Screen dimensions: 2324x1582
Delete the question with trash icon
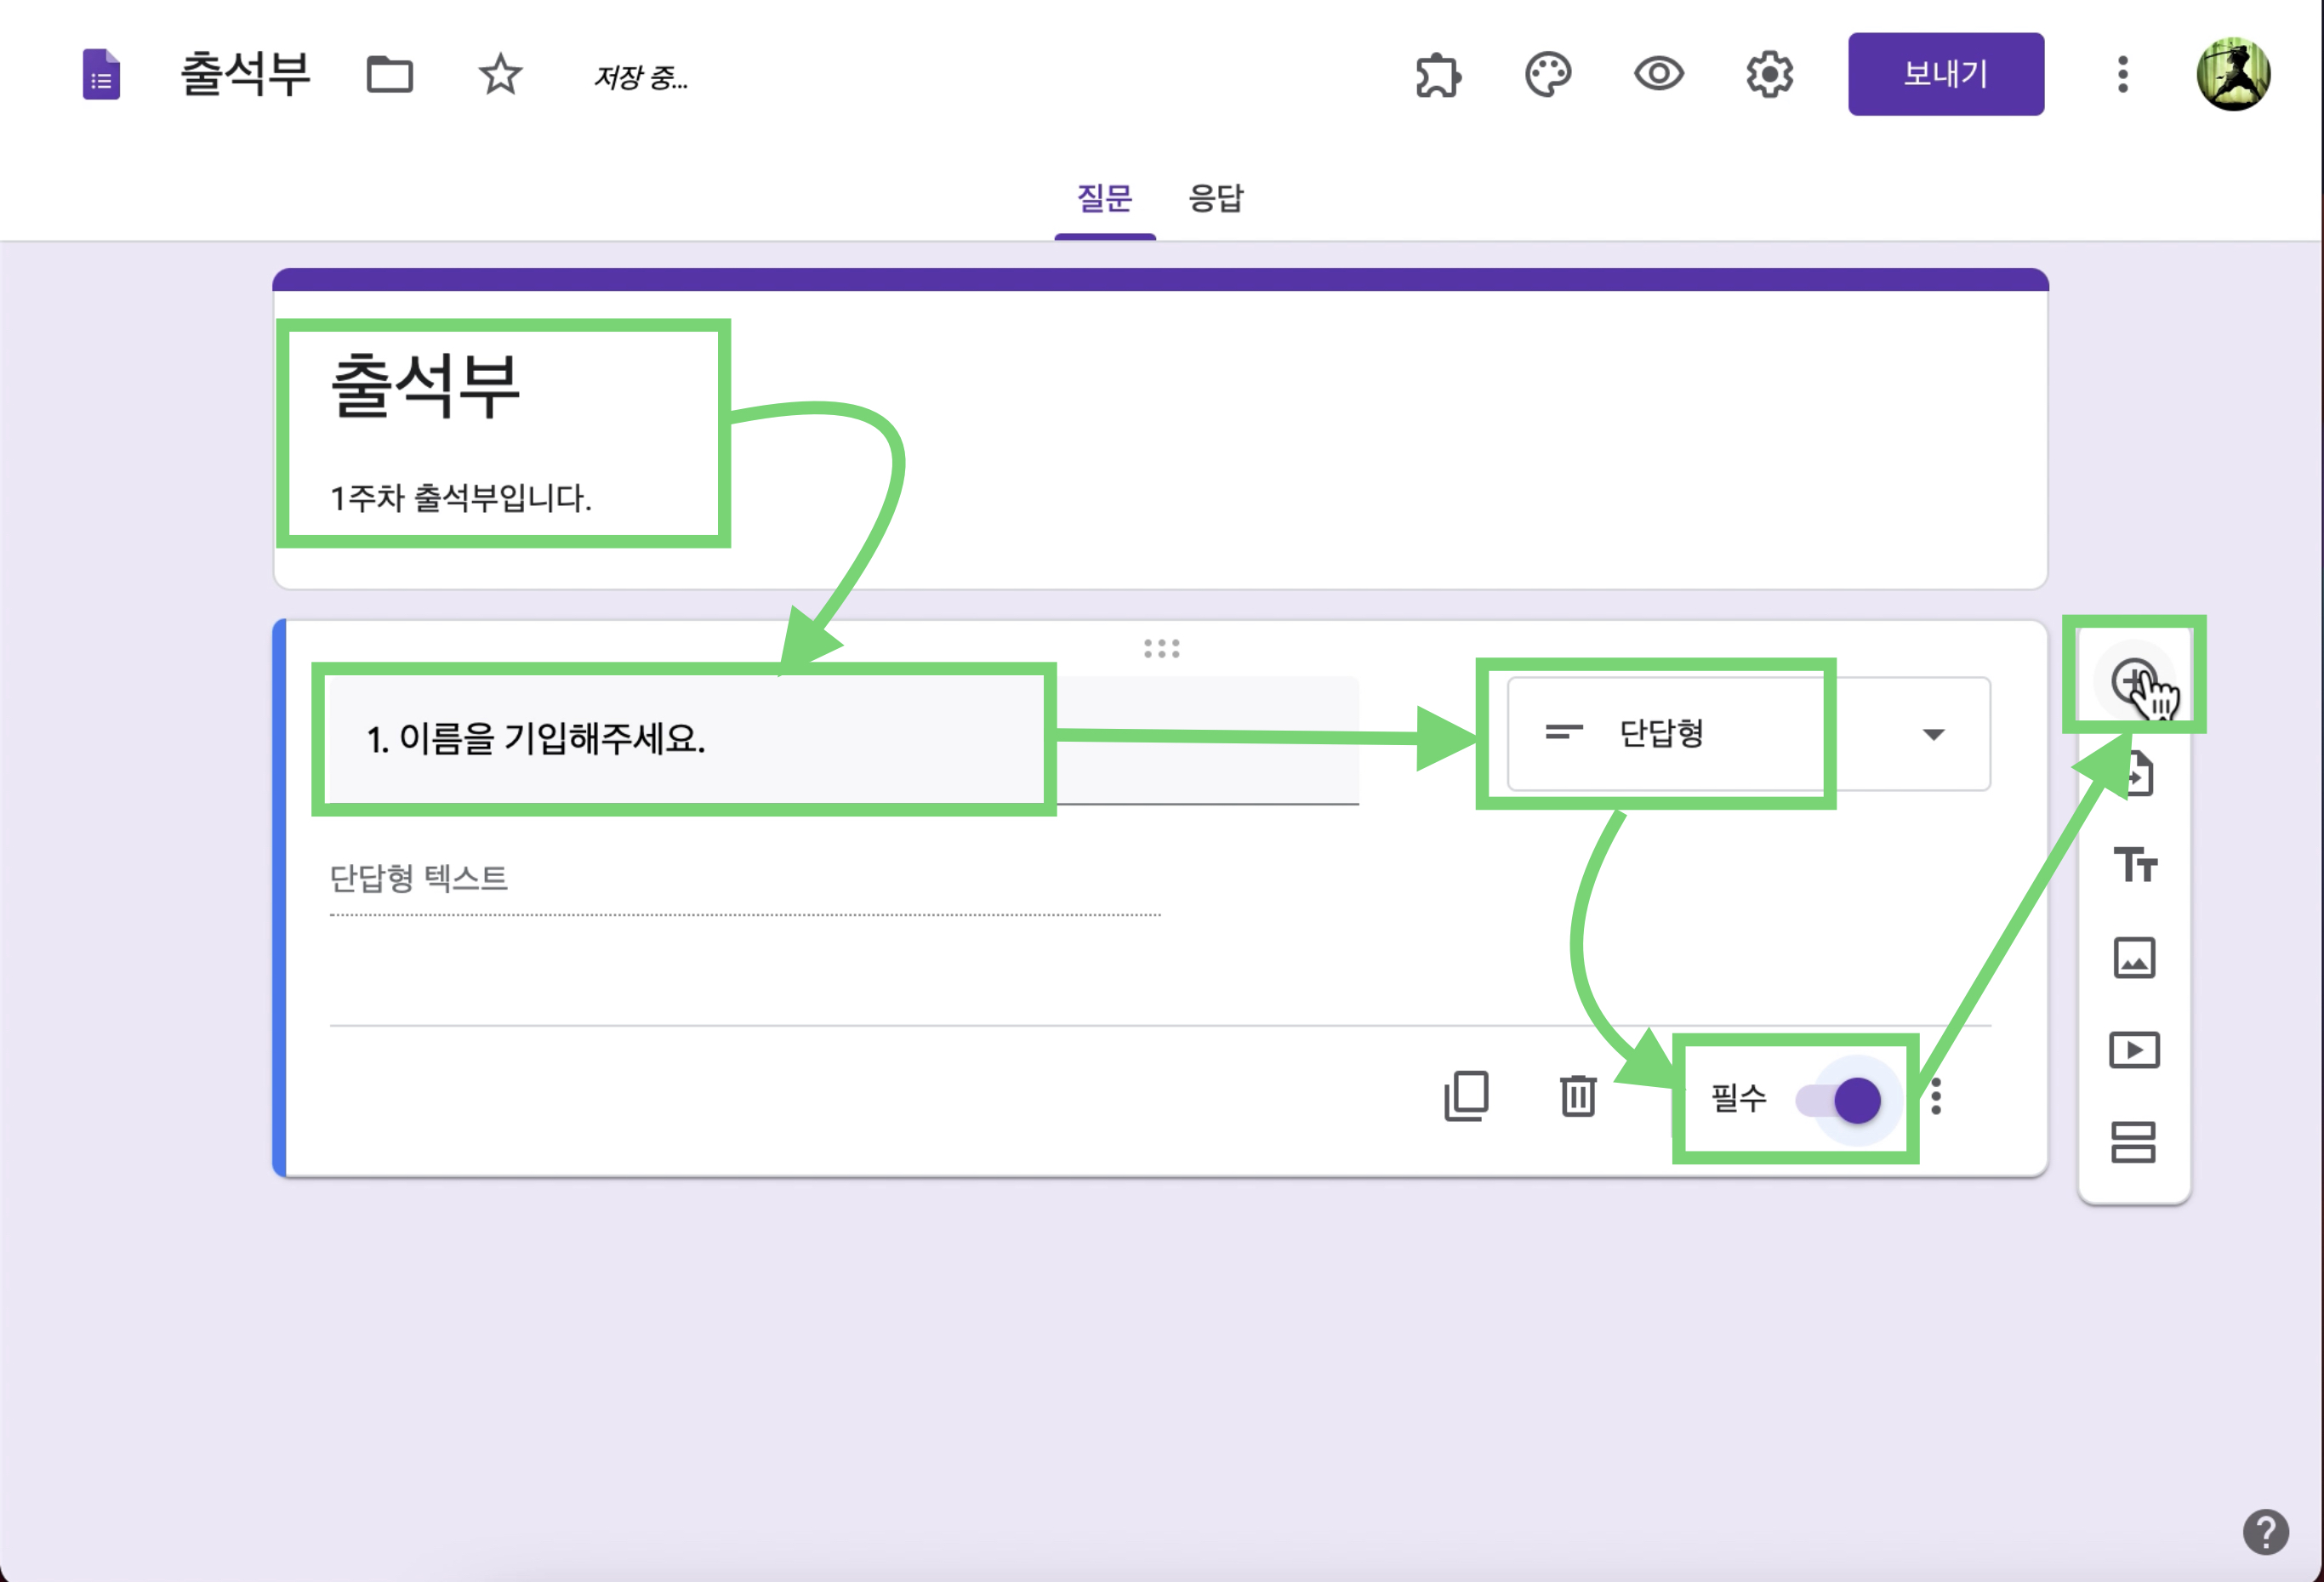(1578, 1097)
